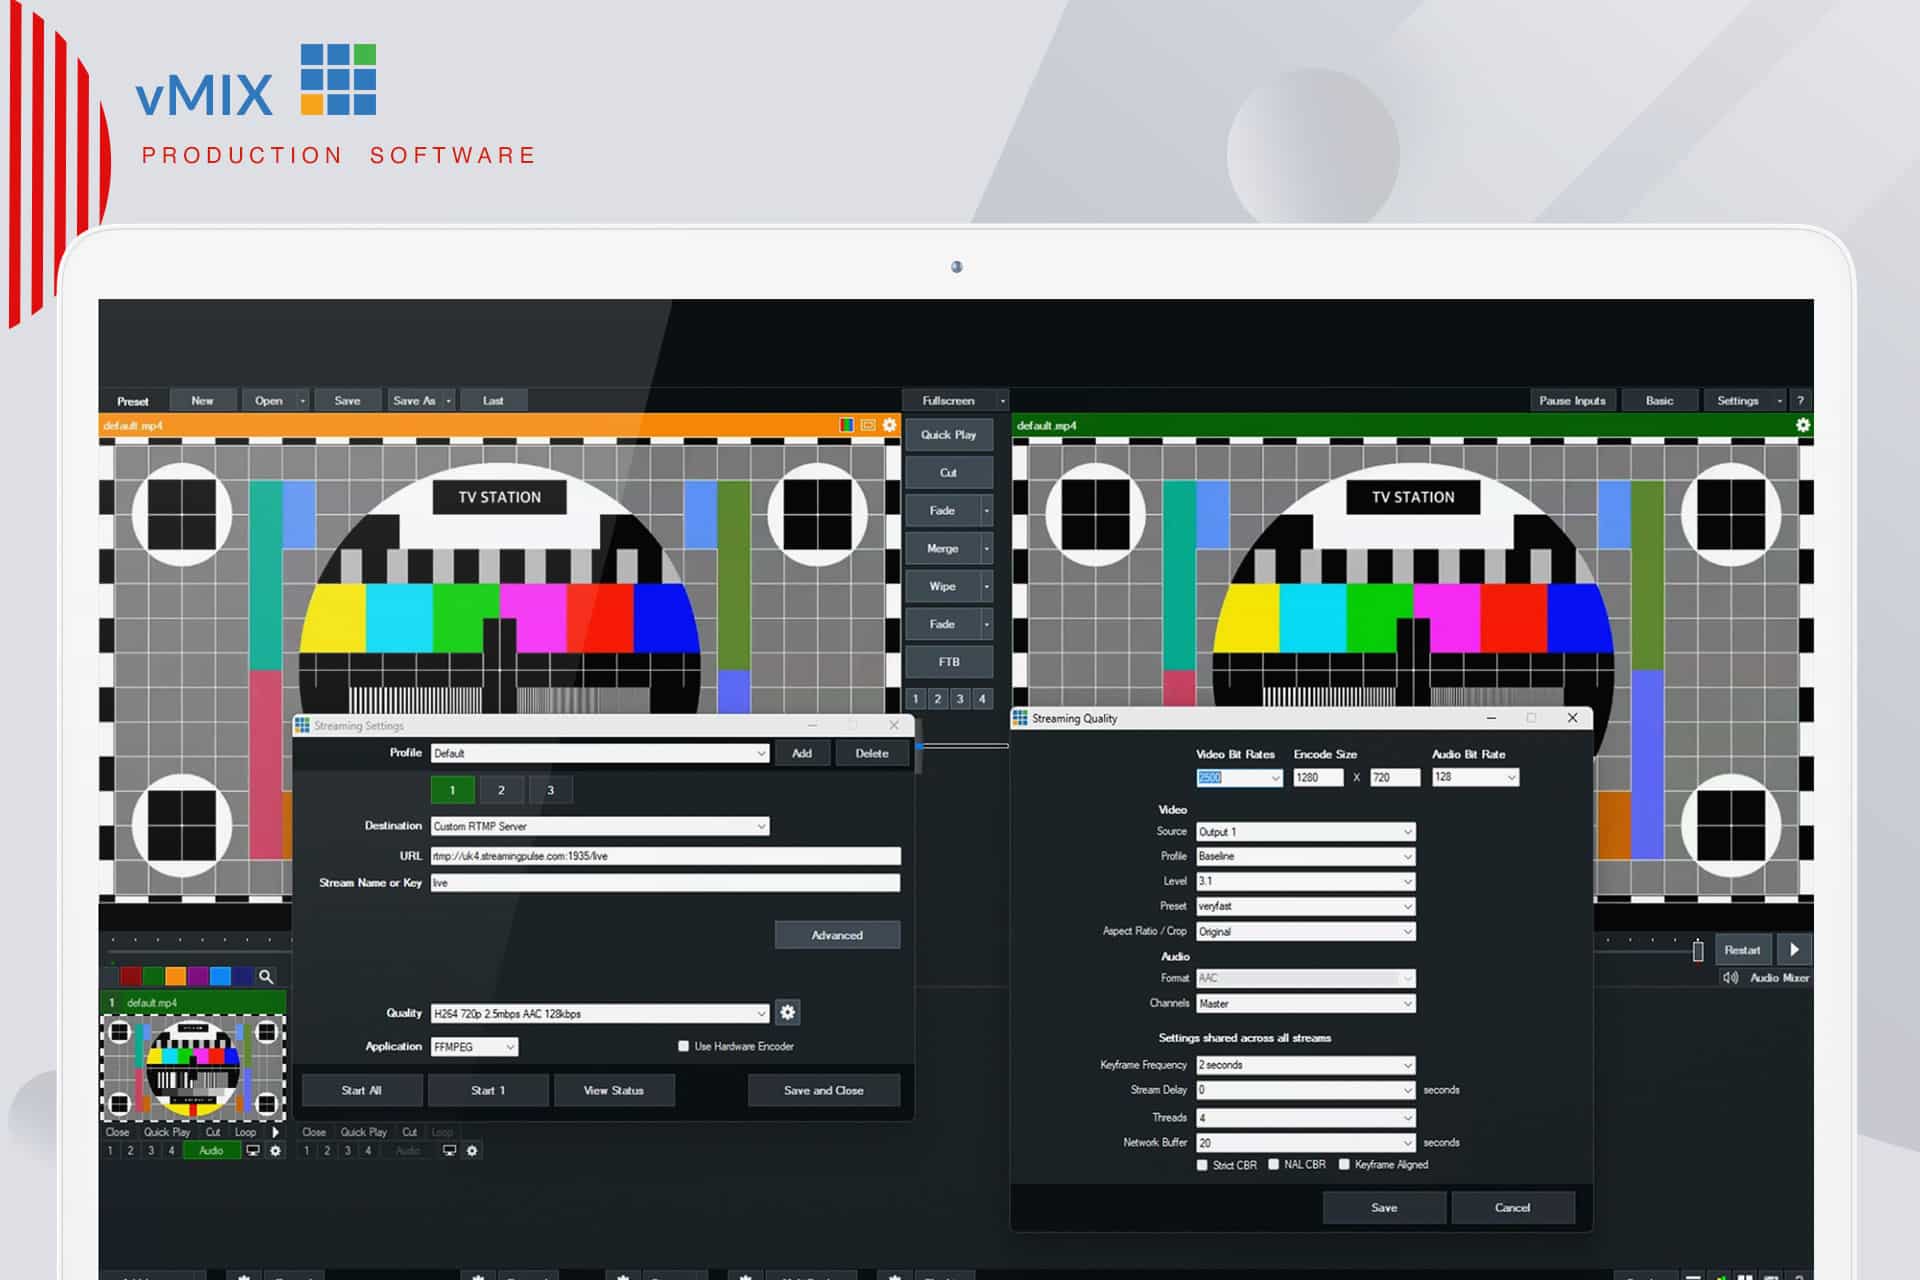The width and height of the screenshot is (1920, 1280).
Task: Click the vMix icon in Streaming Settings title bar
Action: pyautogui.click(x=302, y=725)
